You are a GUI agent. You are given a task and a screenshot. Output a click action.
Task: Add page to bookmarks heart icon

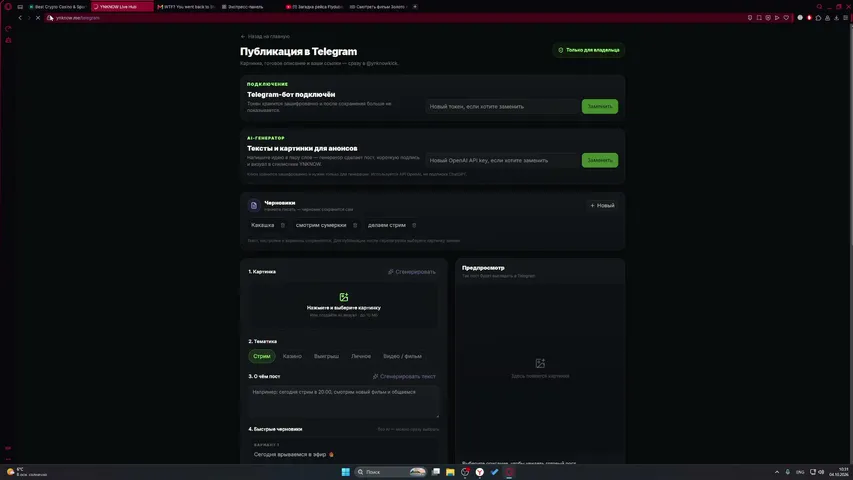(786, 17)
